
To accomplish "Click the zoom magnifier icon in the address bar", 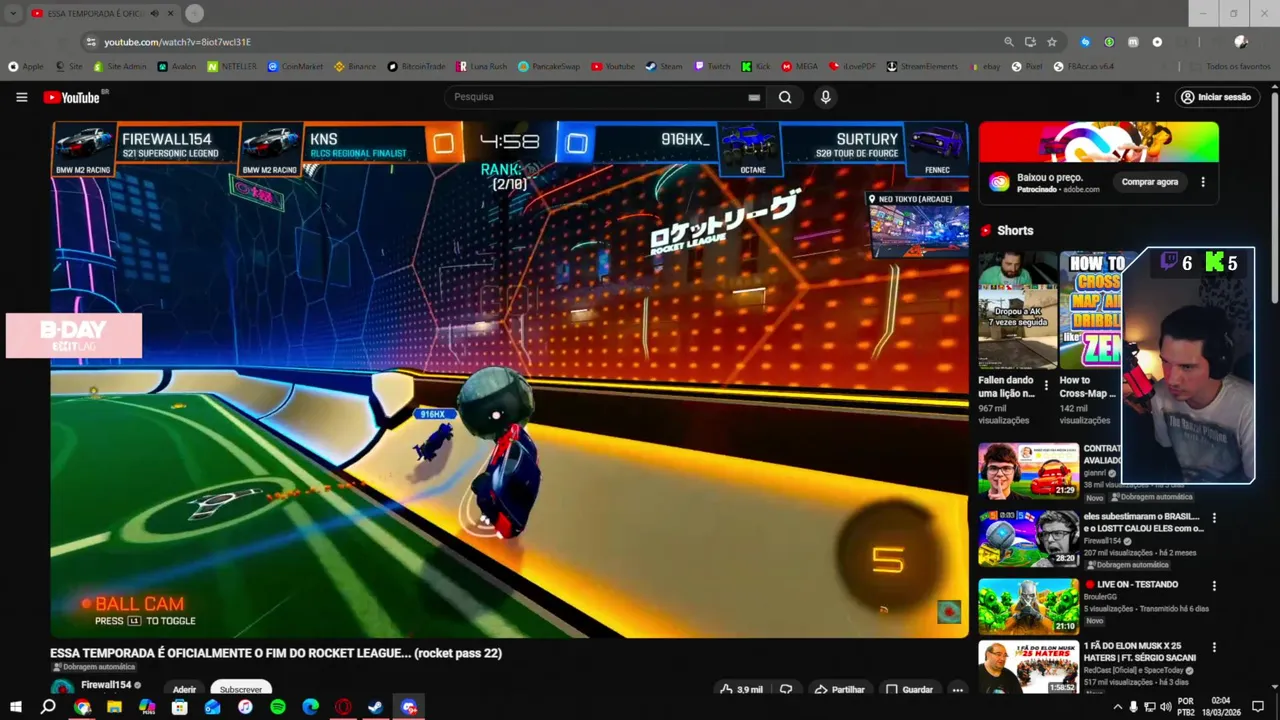I will click(x=1008, y=42).
